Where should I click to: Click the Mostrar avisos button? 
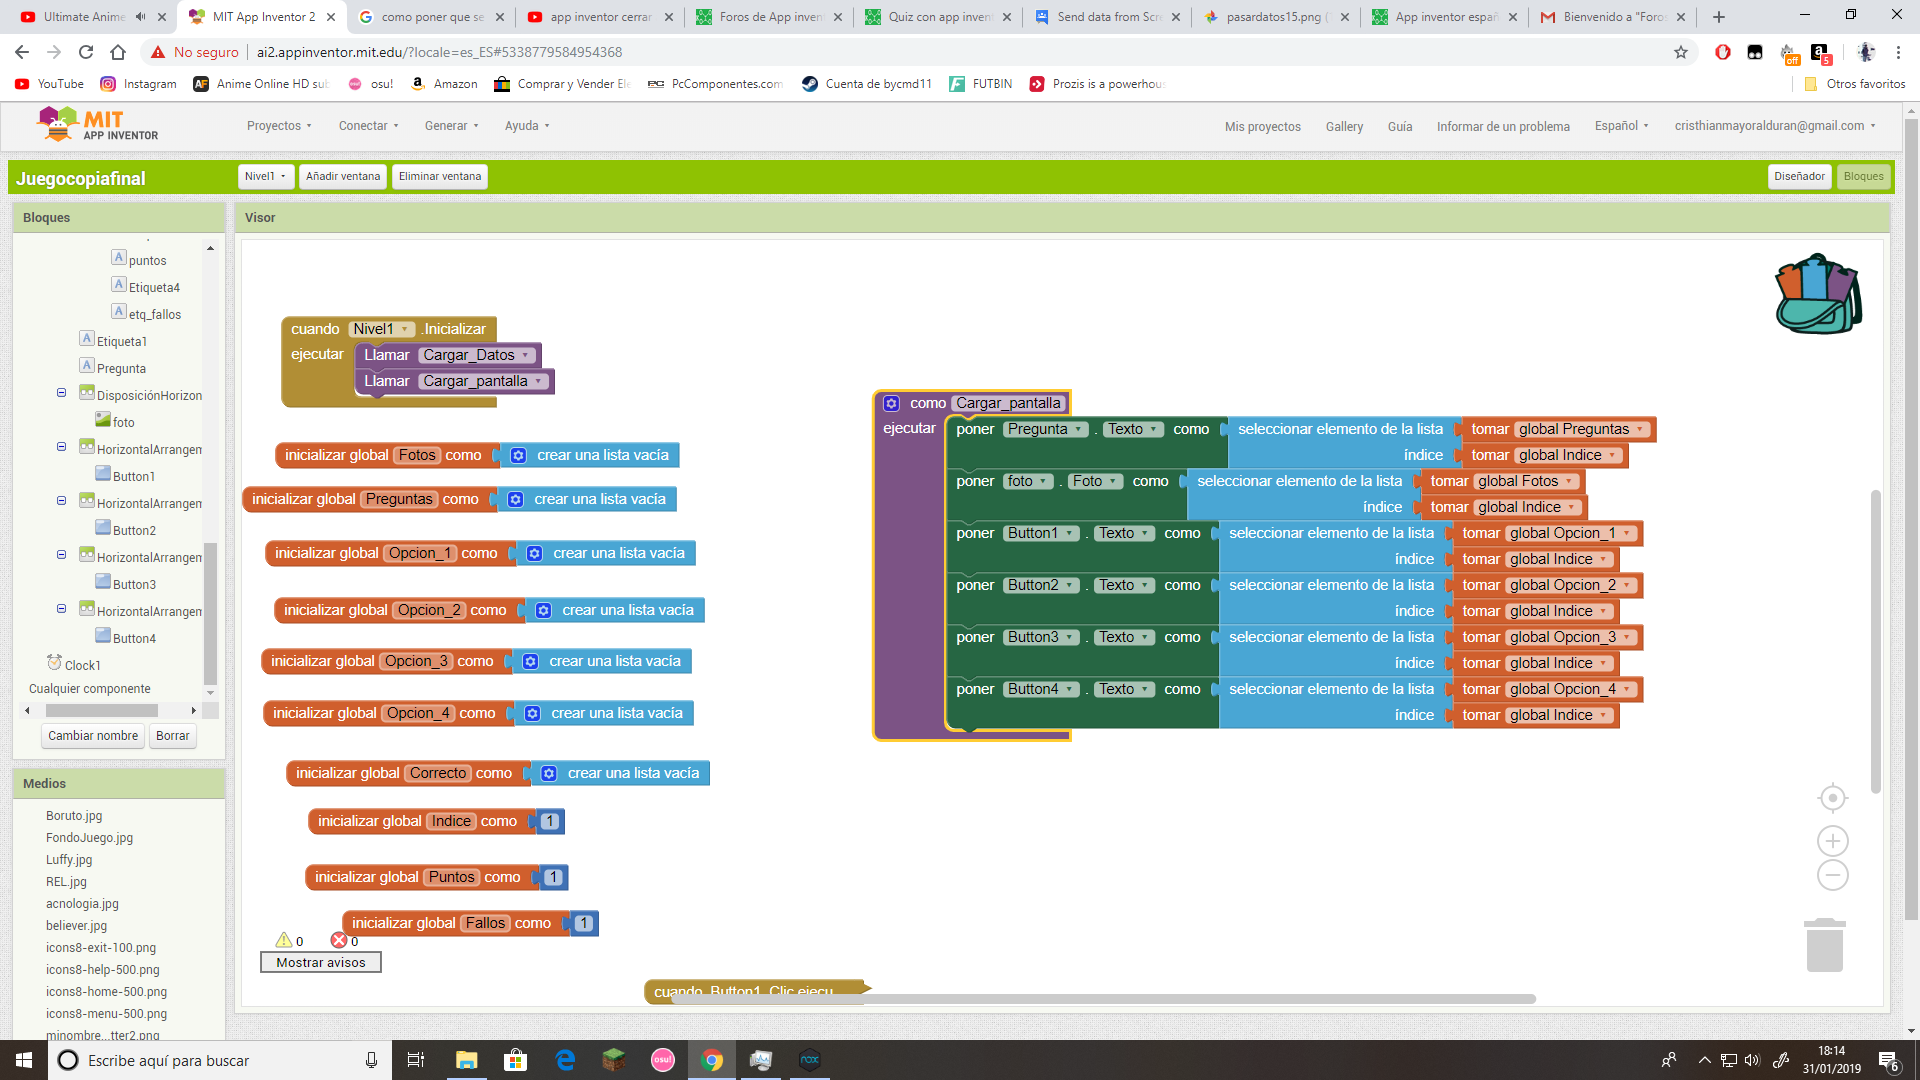[320, 962]
